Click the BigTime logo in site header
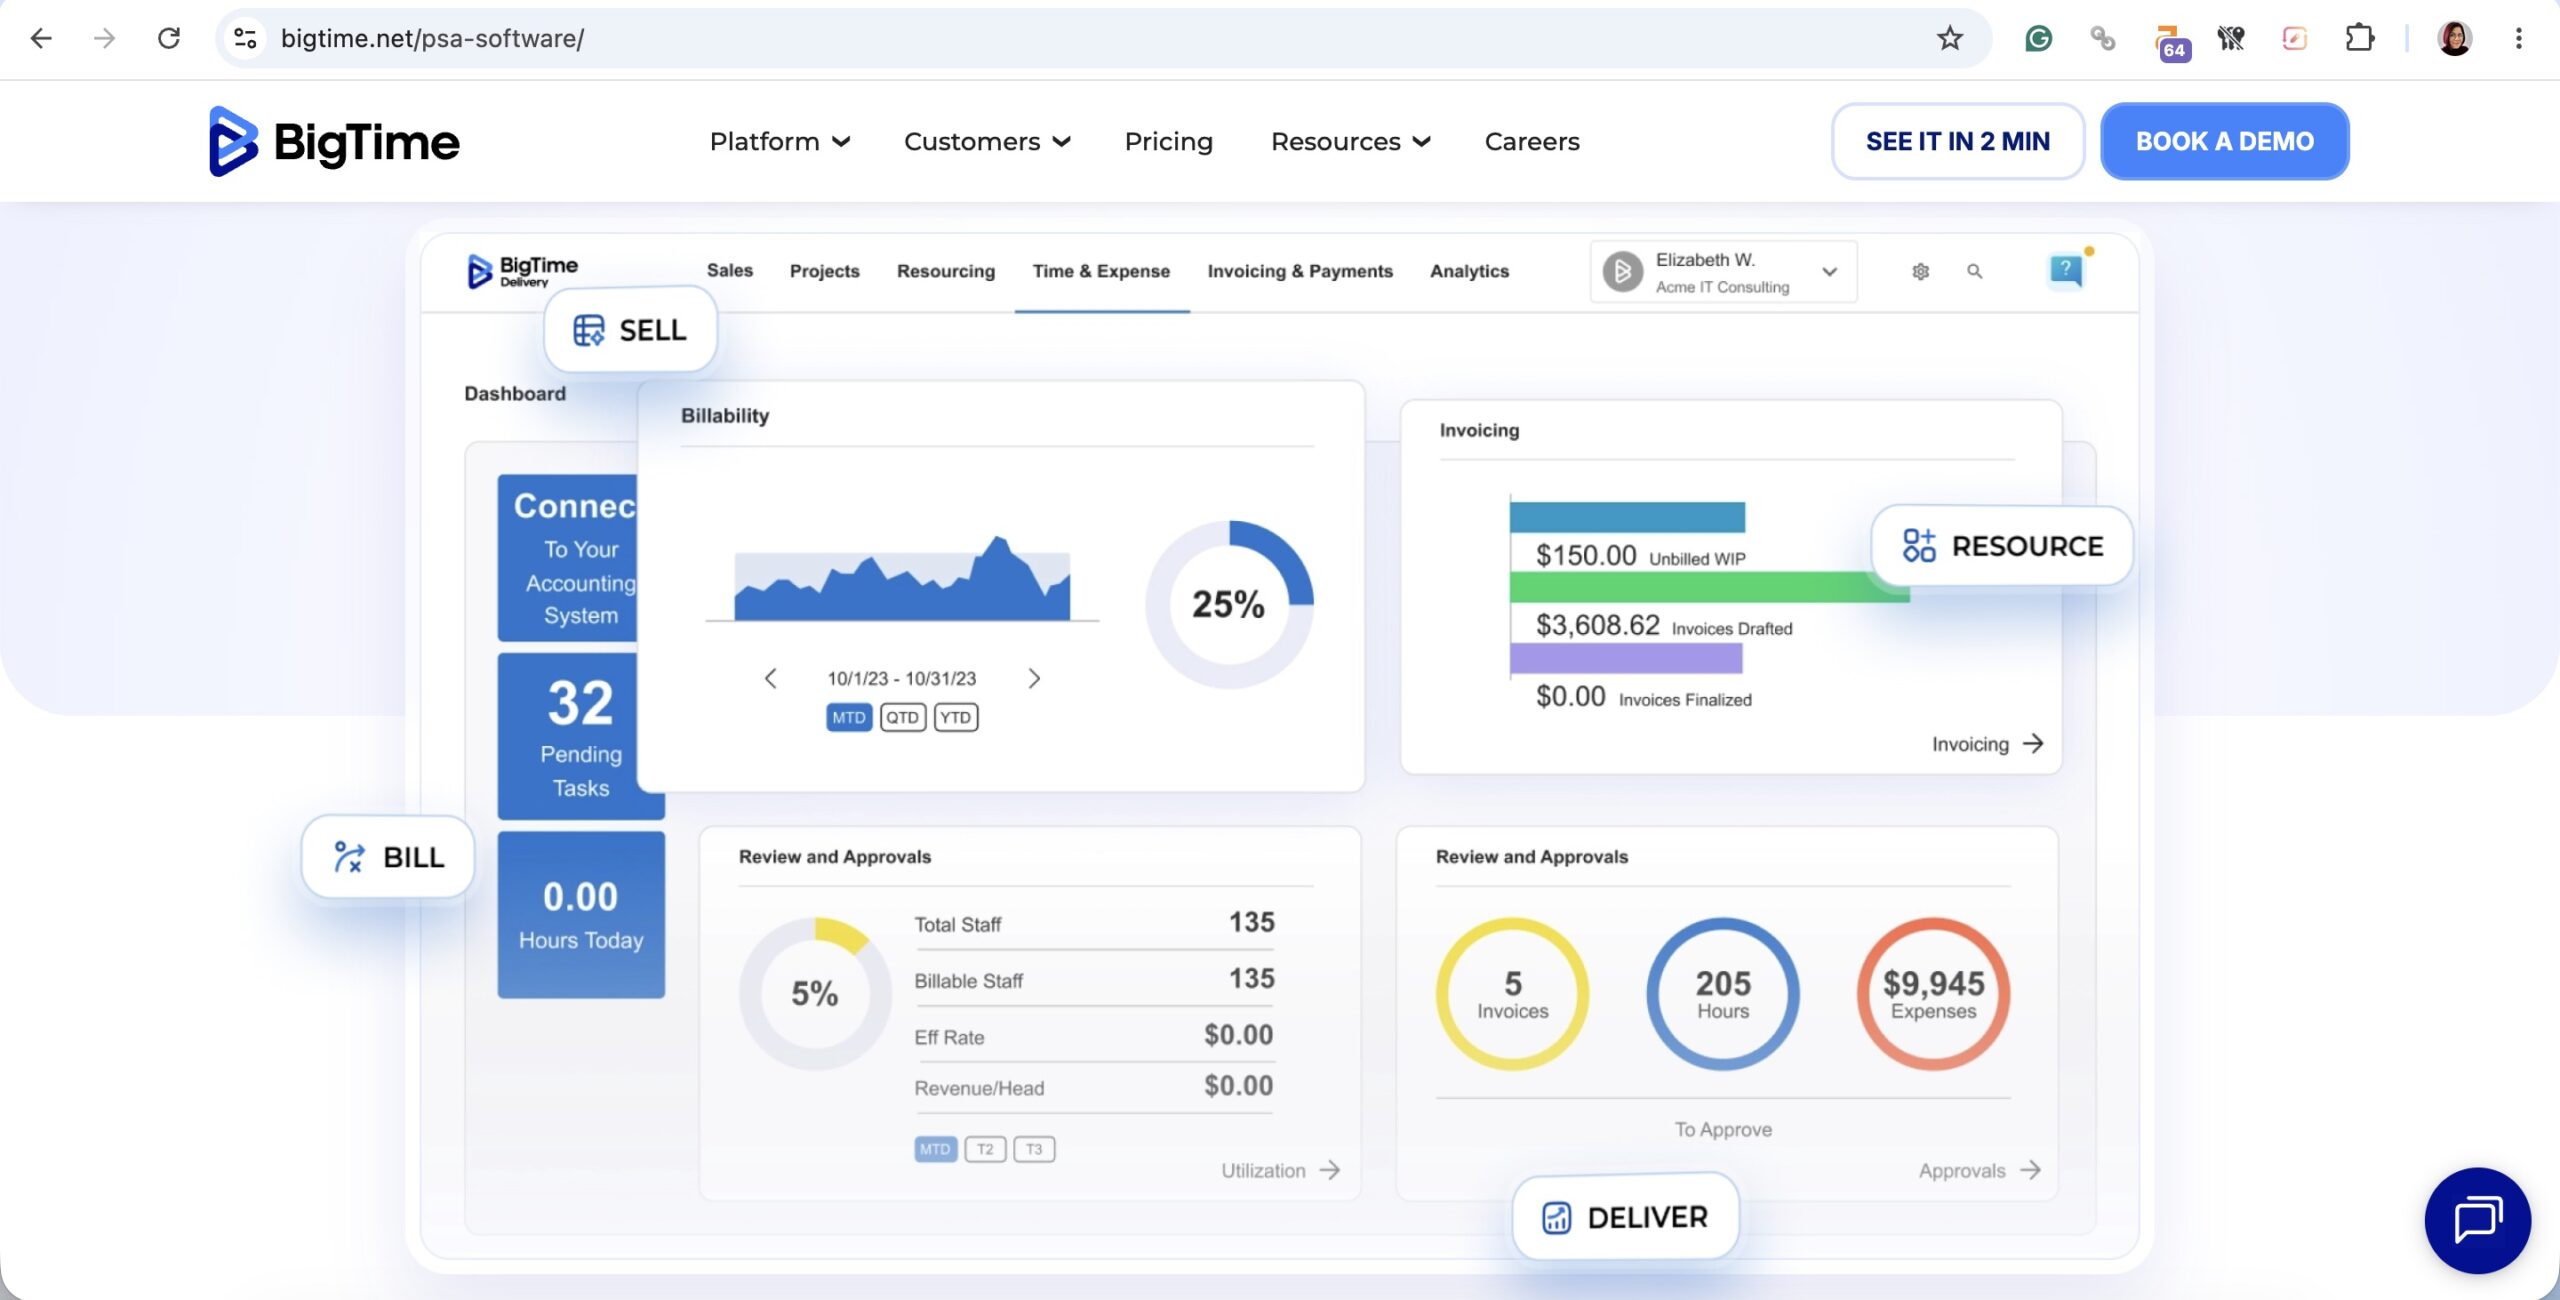 [x=334, y=141]
